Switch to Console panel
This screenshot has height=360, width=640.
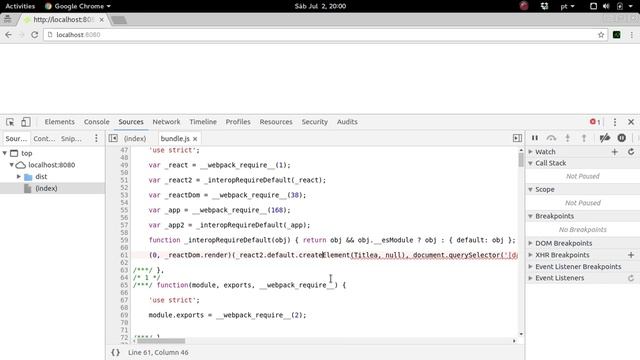pos(97,122)
